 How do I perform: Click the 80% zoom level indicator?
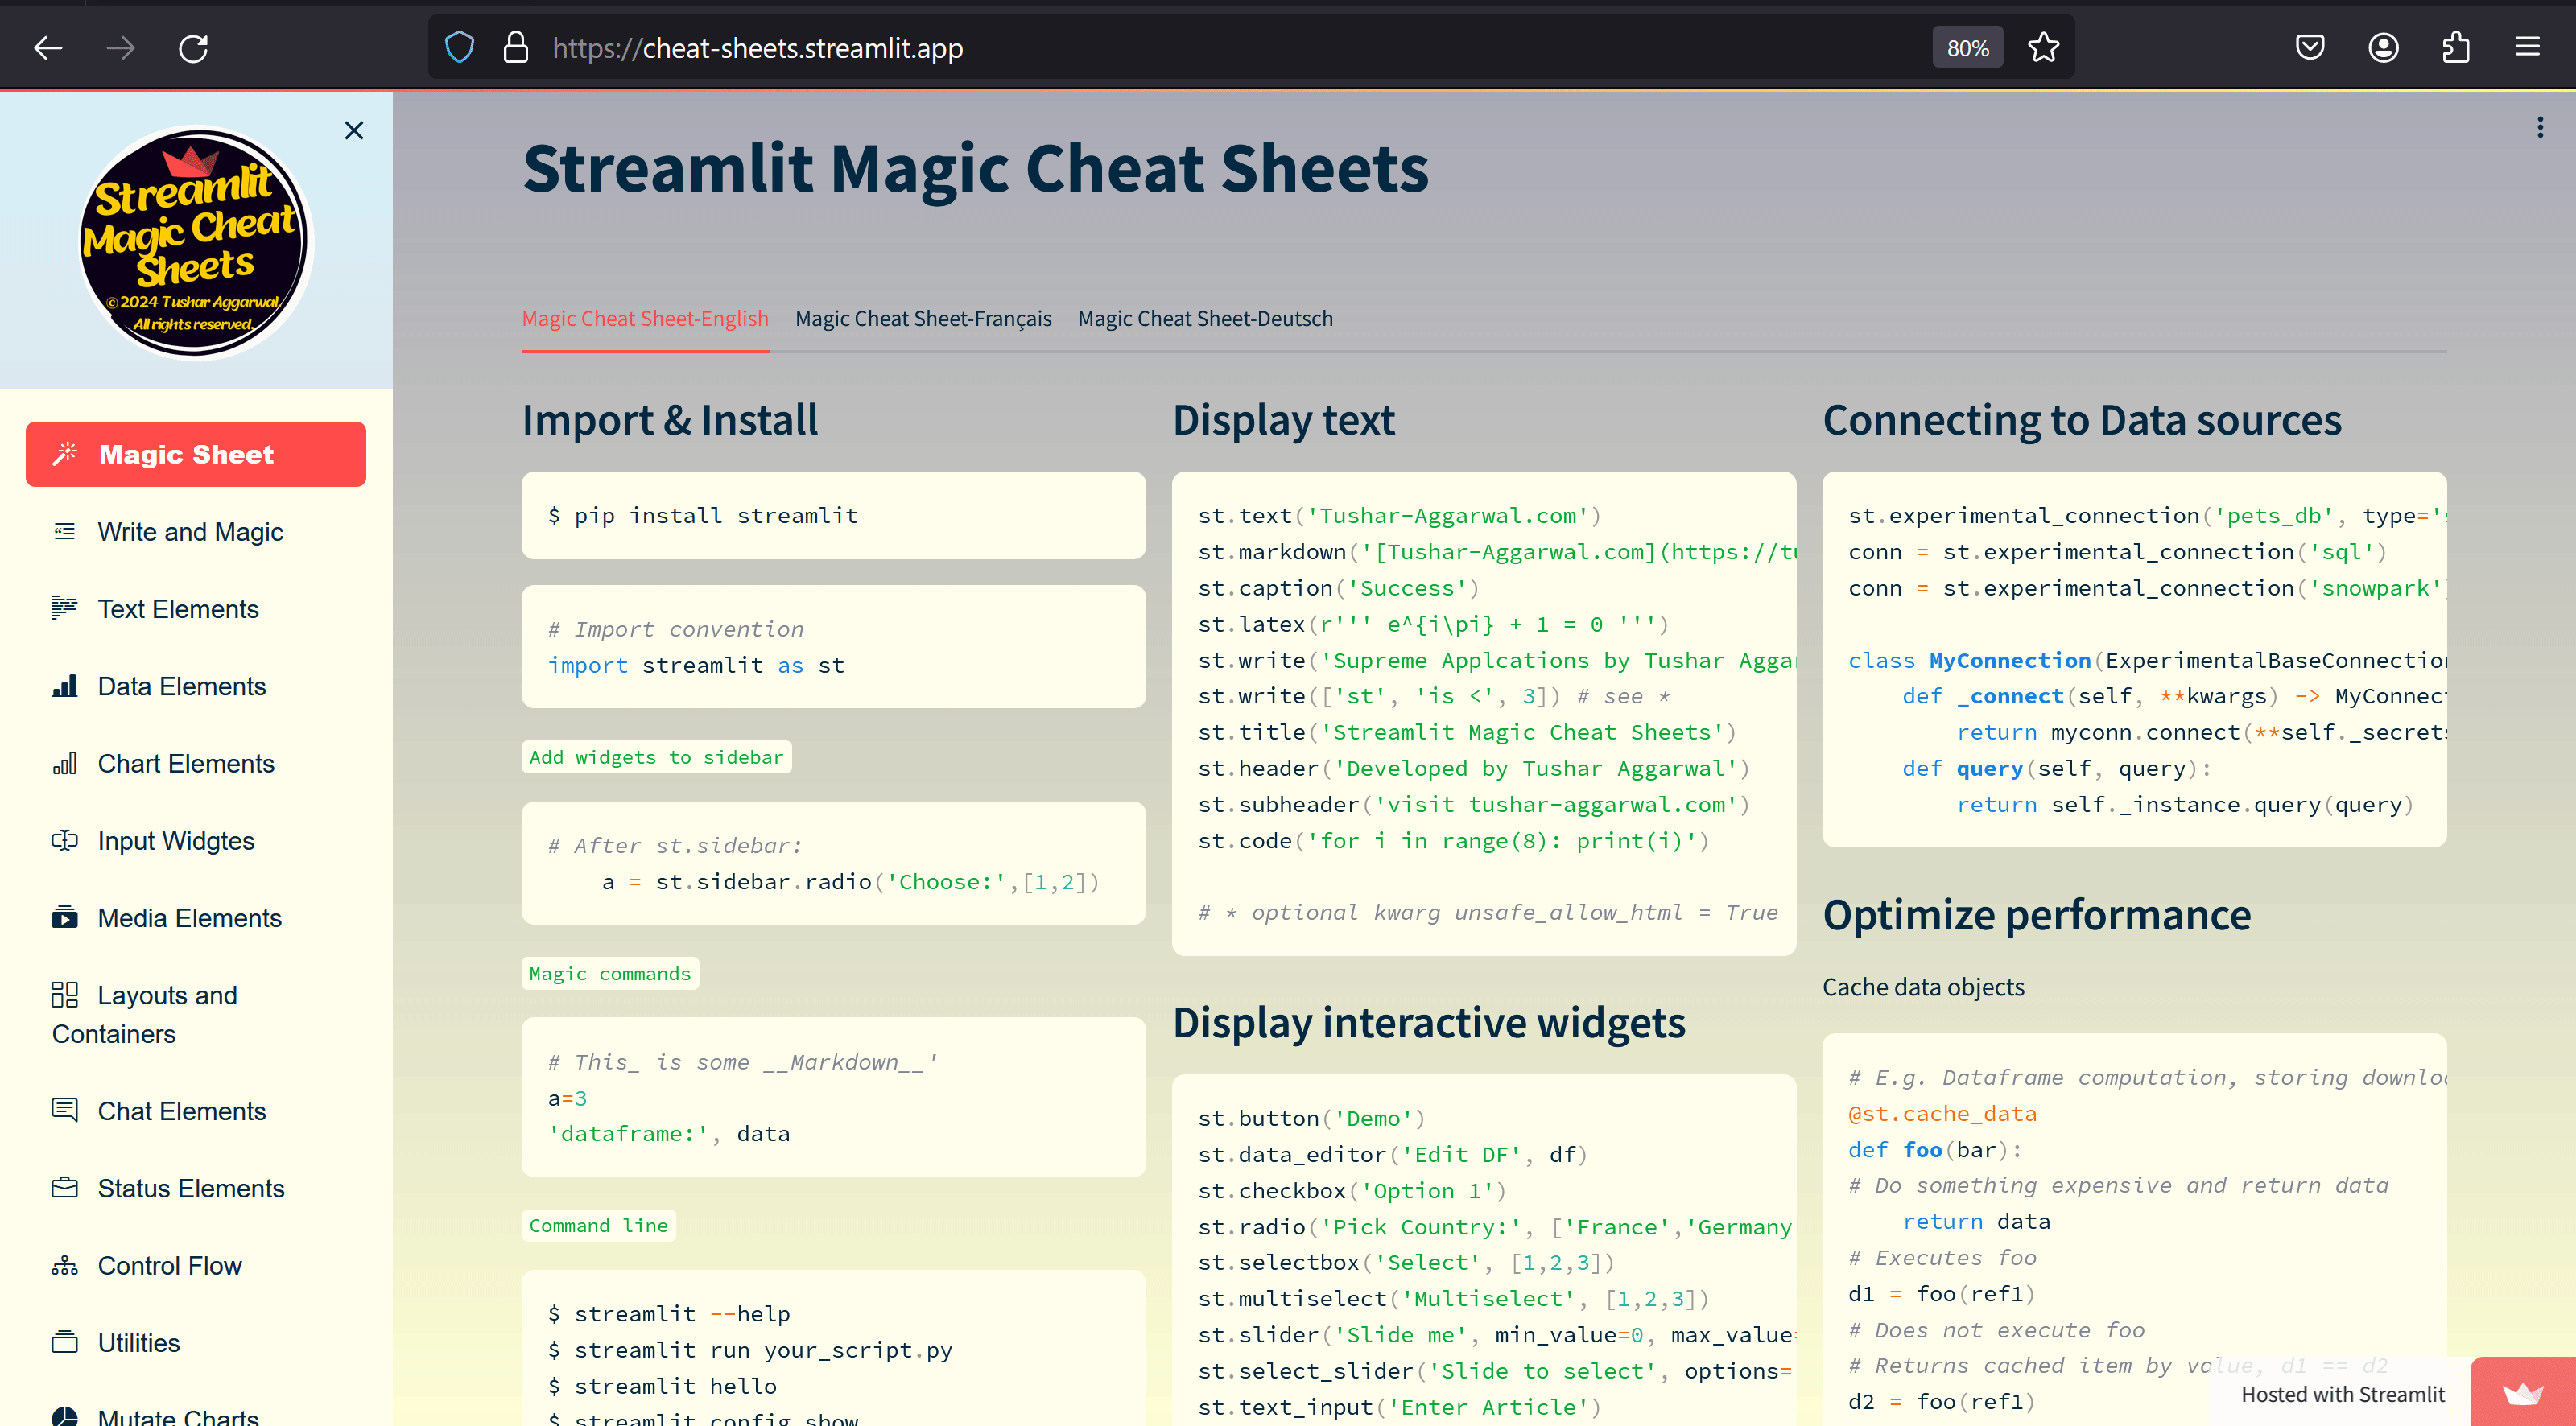tap(1967, 47)
